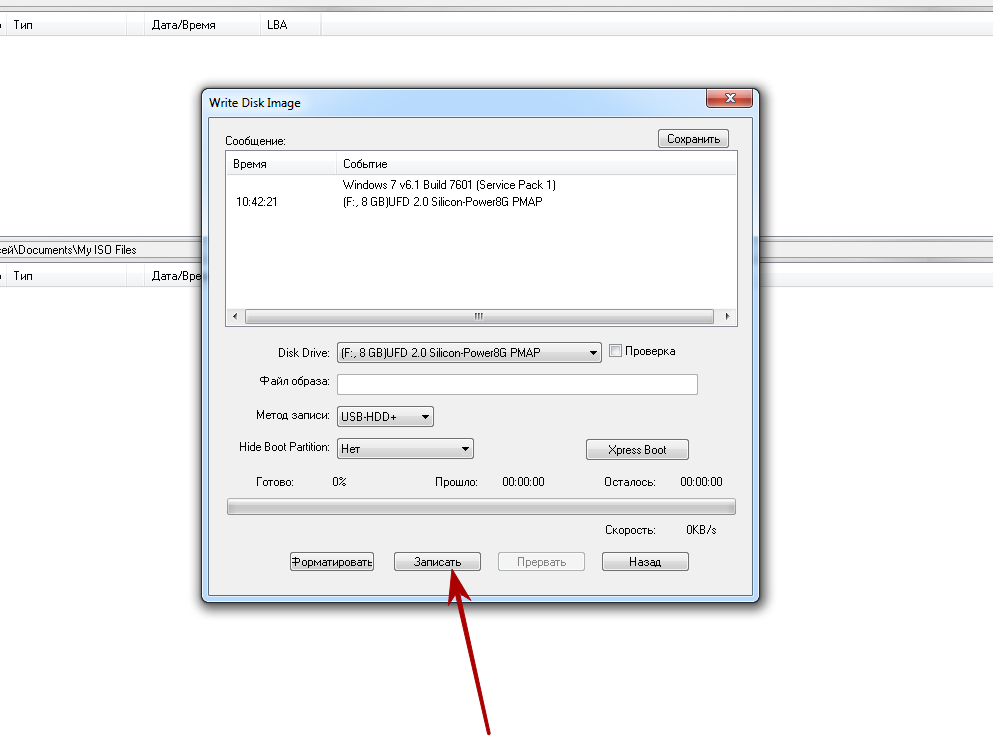
Task: Enable the Проверка checkbox
Action: (615, 351)
